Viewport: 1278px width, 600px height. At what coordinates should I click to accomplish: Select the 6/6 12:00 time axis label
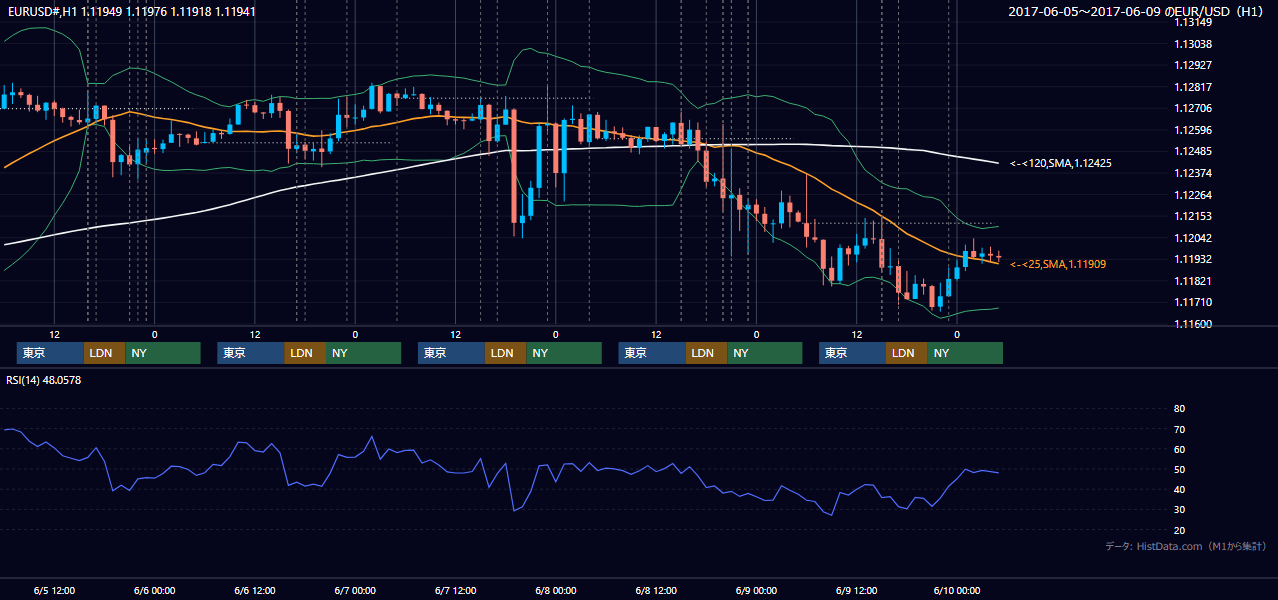click(255, 591)
